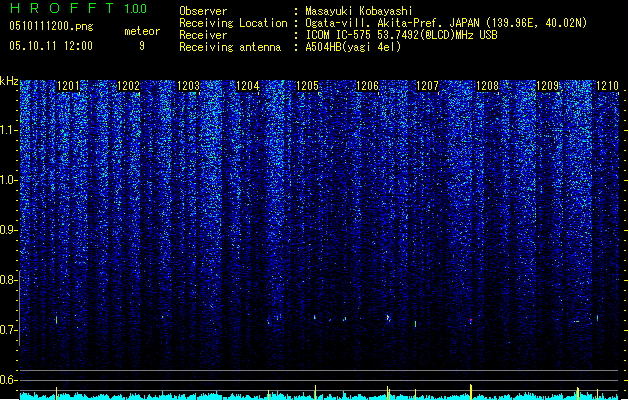Click the Receiving antenna field label

click(x=230, y=47)
